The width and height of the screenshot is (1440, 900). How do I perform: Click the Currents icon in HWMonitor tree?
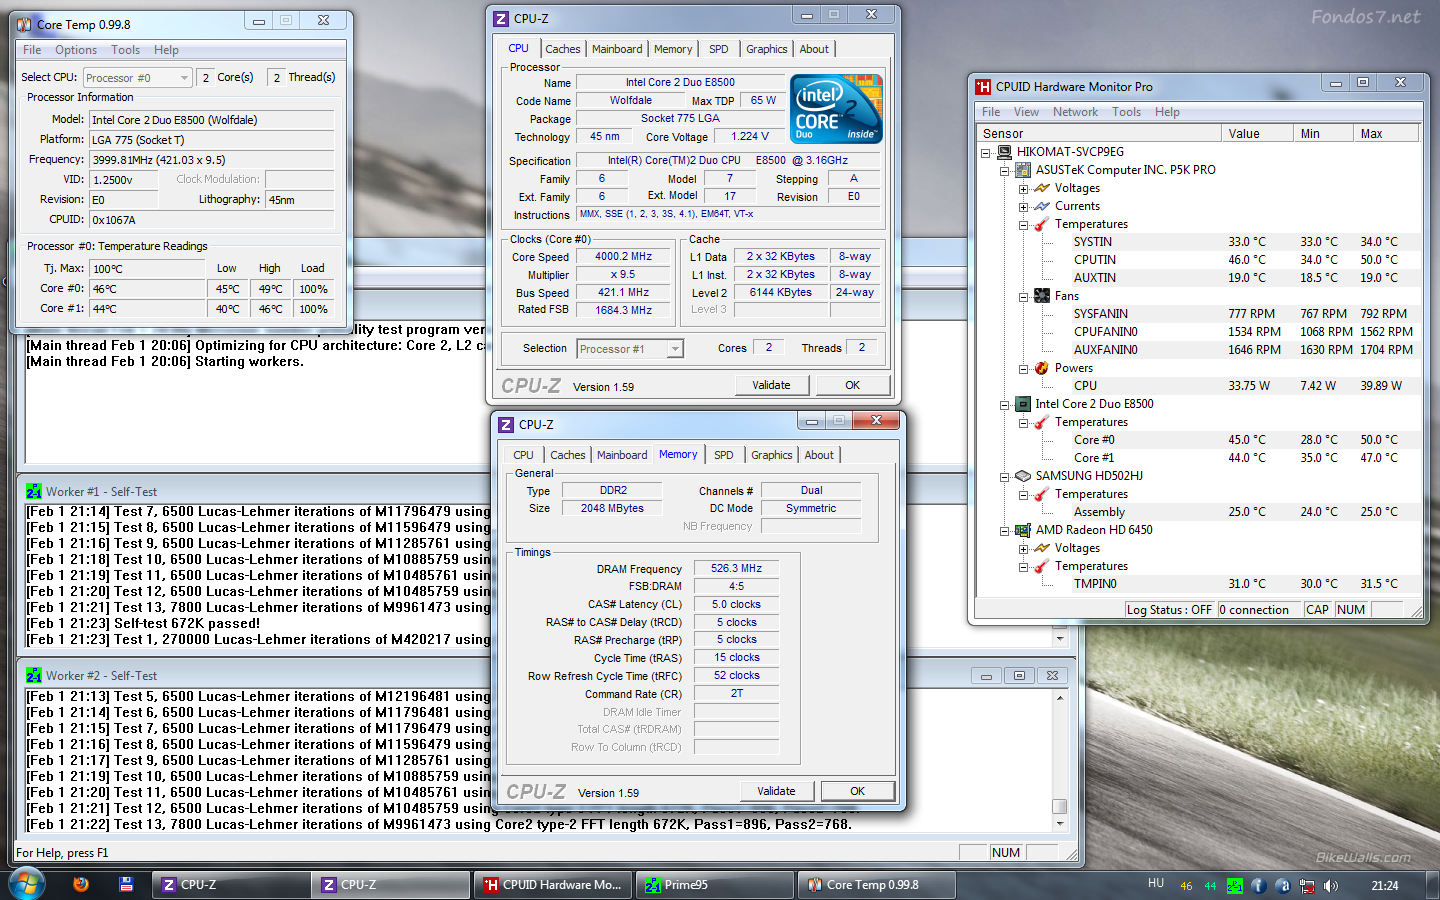tap(1042, 206)
